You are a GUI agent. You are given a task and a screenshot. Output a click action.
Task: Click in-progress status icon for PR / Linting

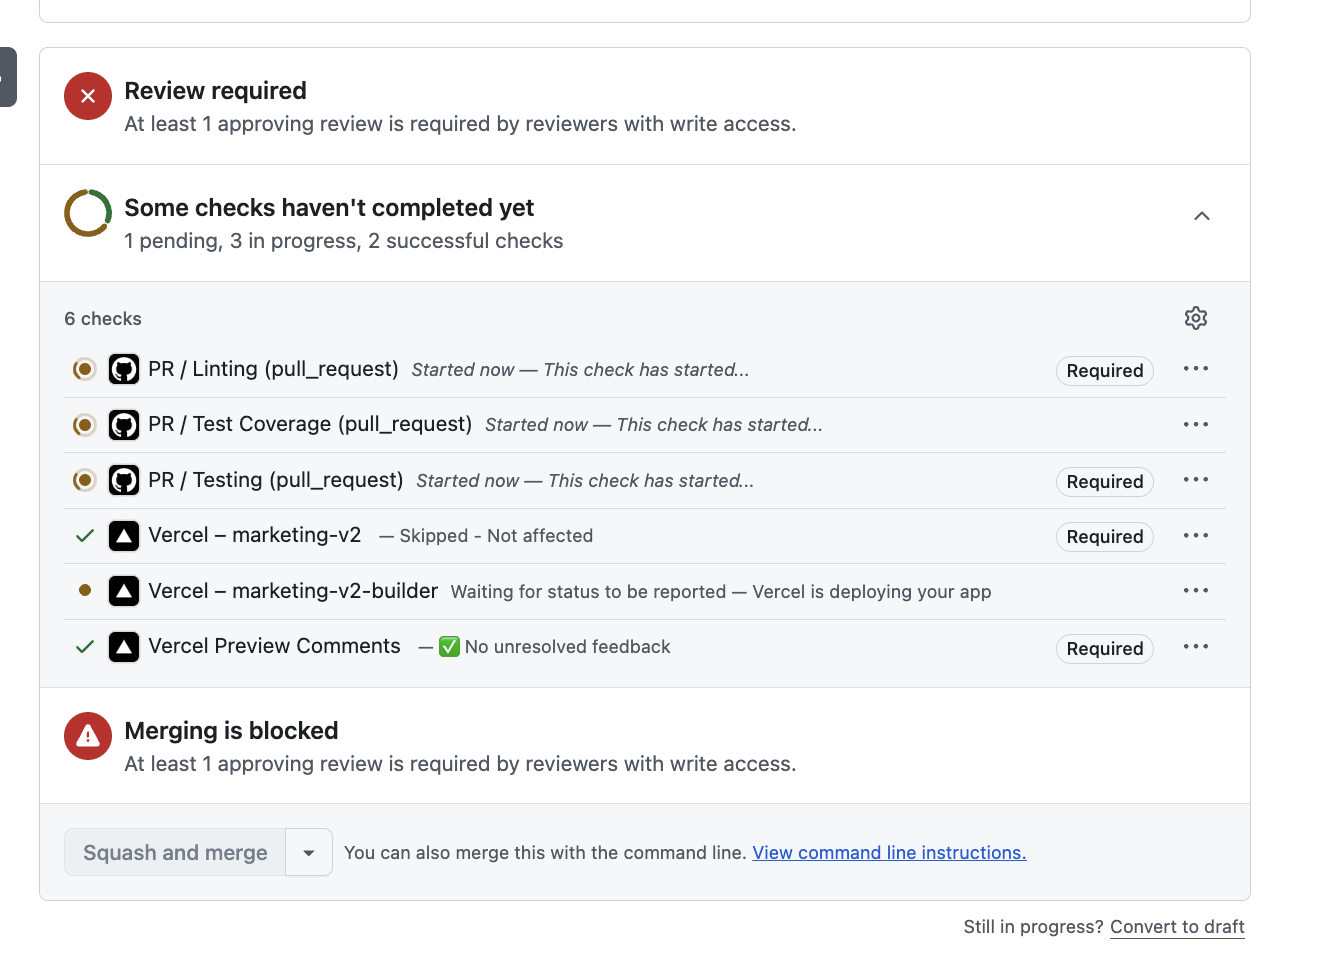(x=85, y=369)
